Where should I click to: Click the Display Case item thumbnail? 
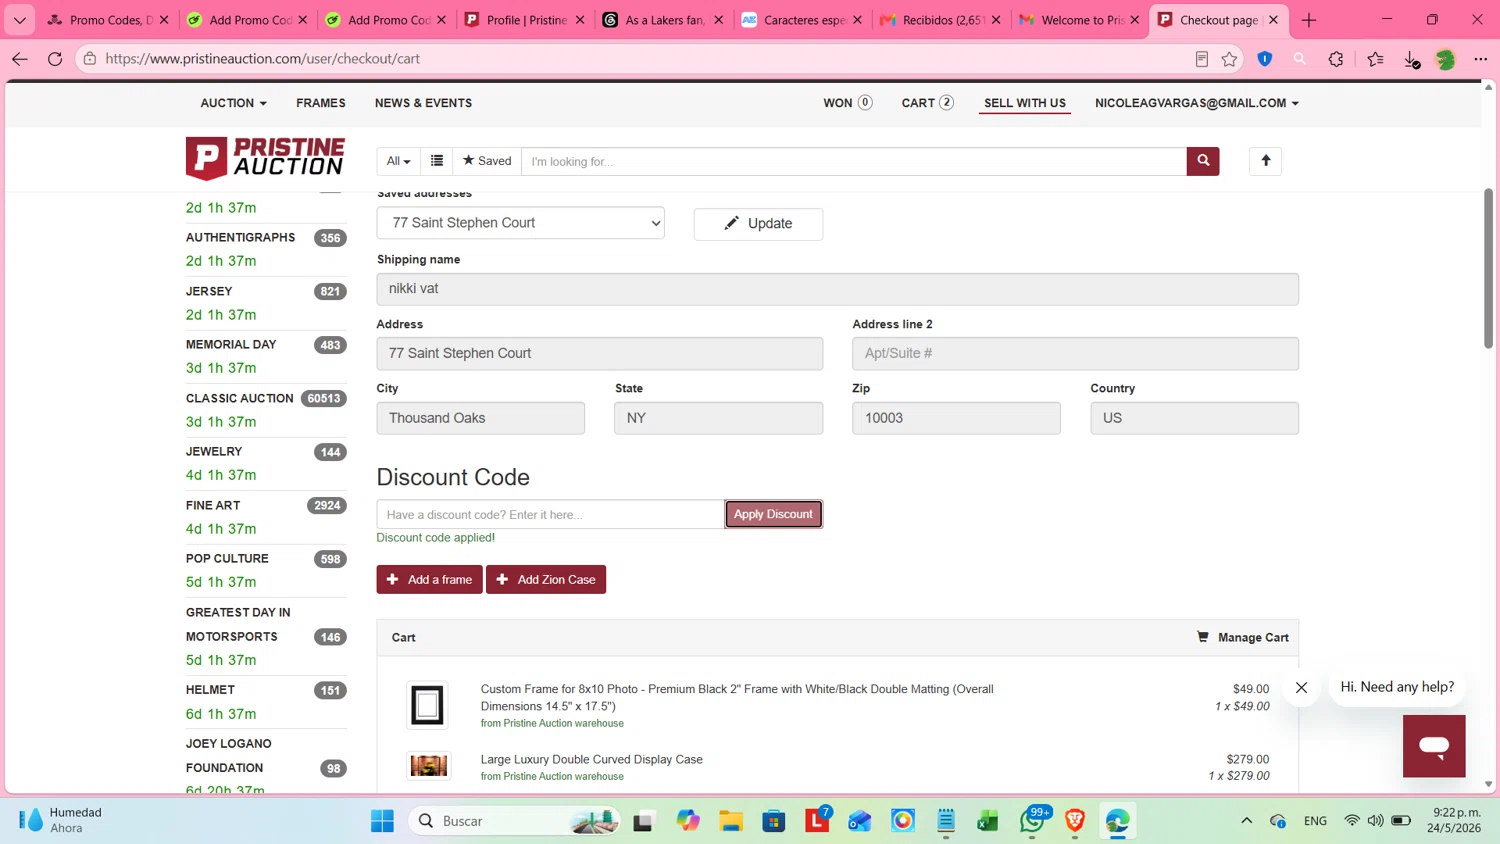[428, 766]
